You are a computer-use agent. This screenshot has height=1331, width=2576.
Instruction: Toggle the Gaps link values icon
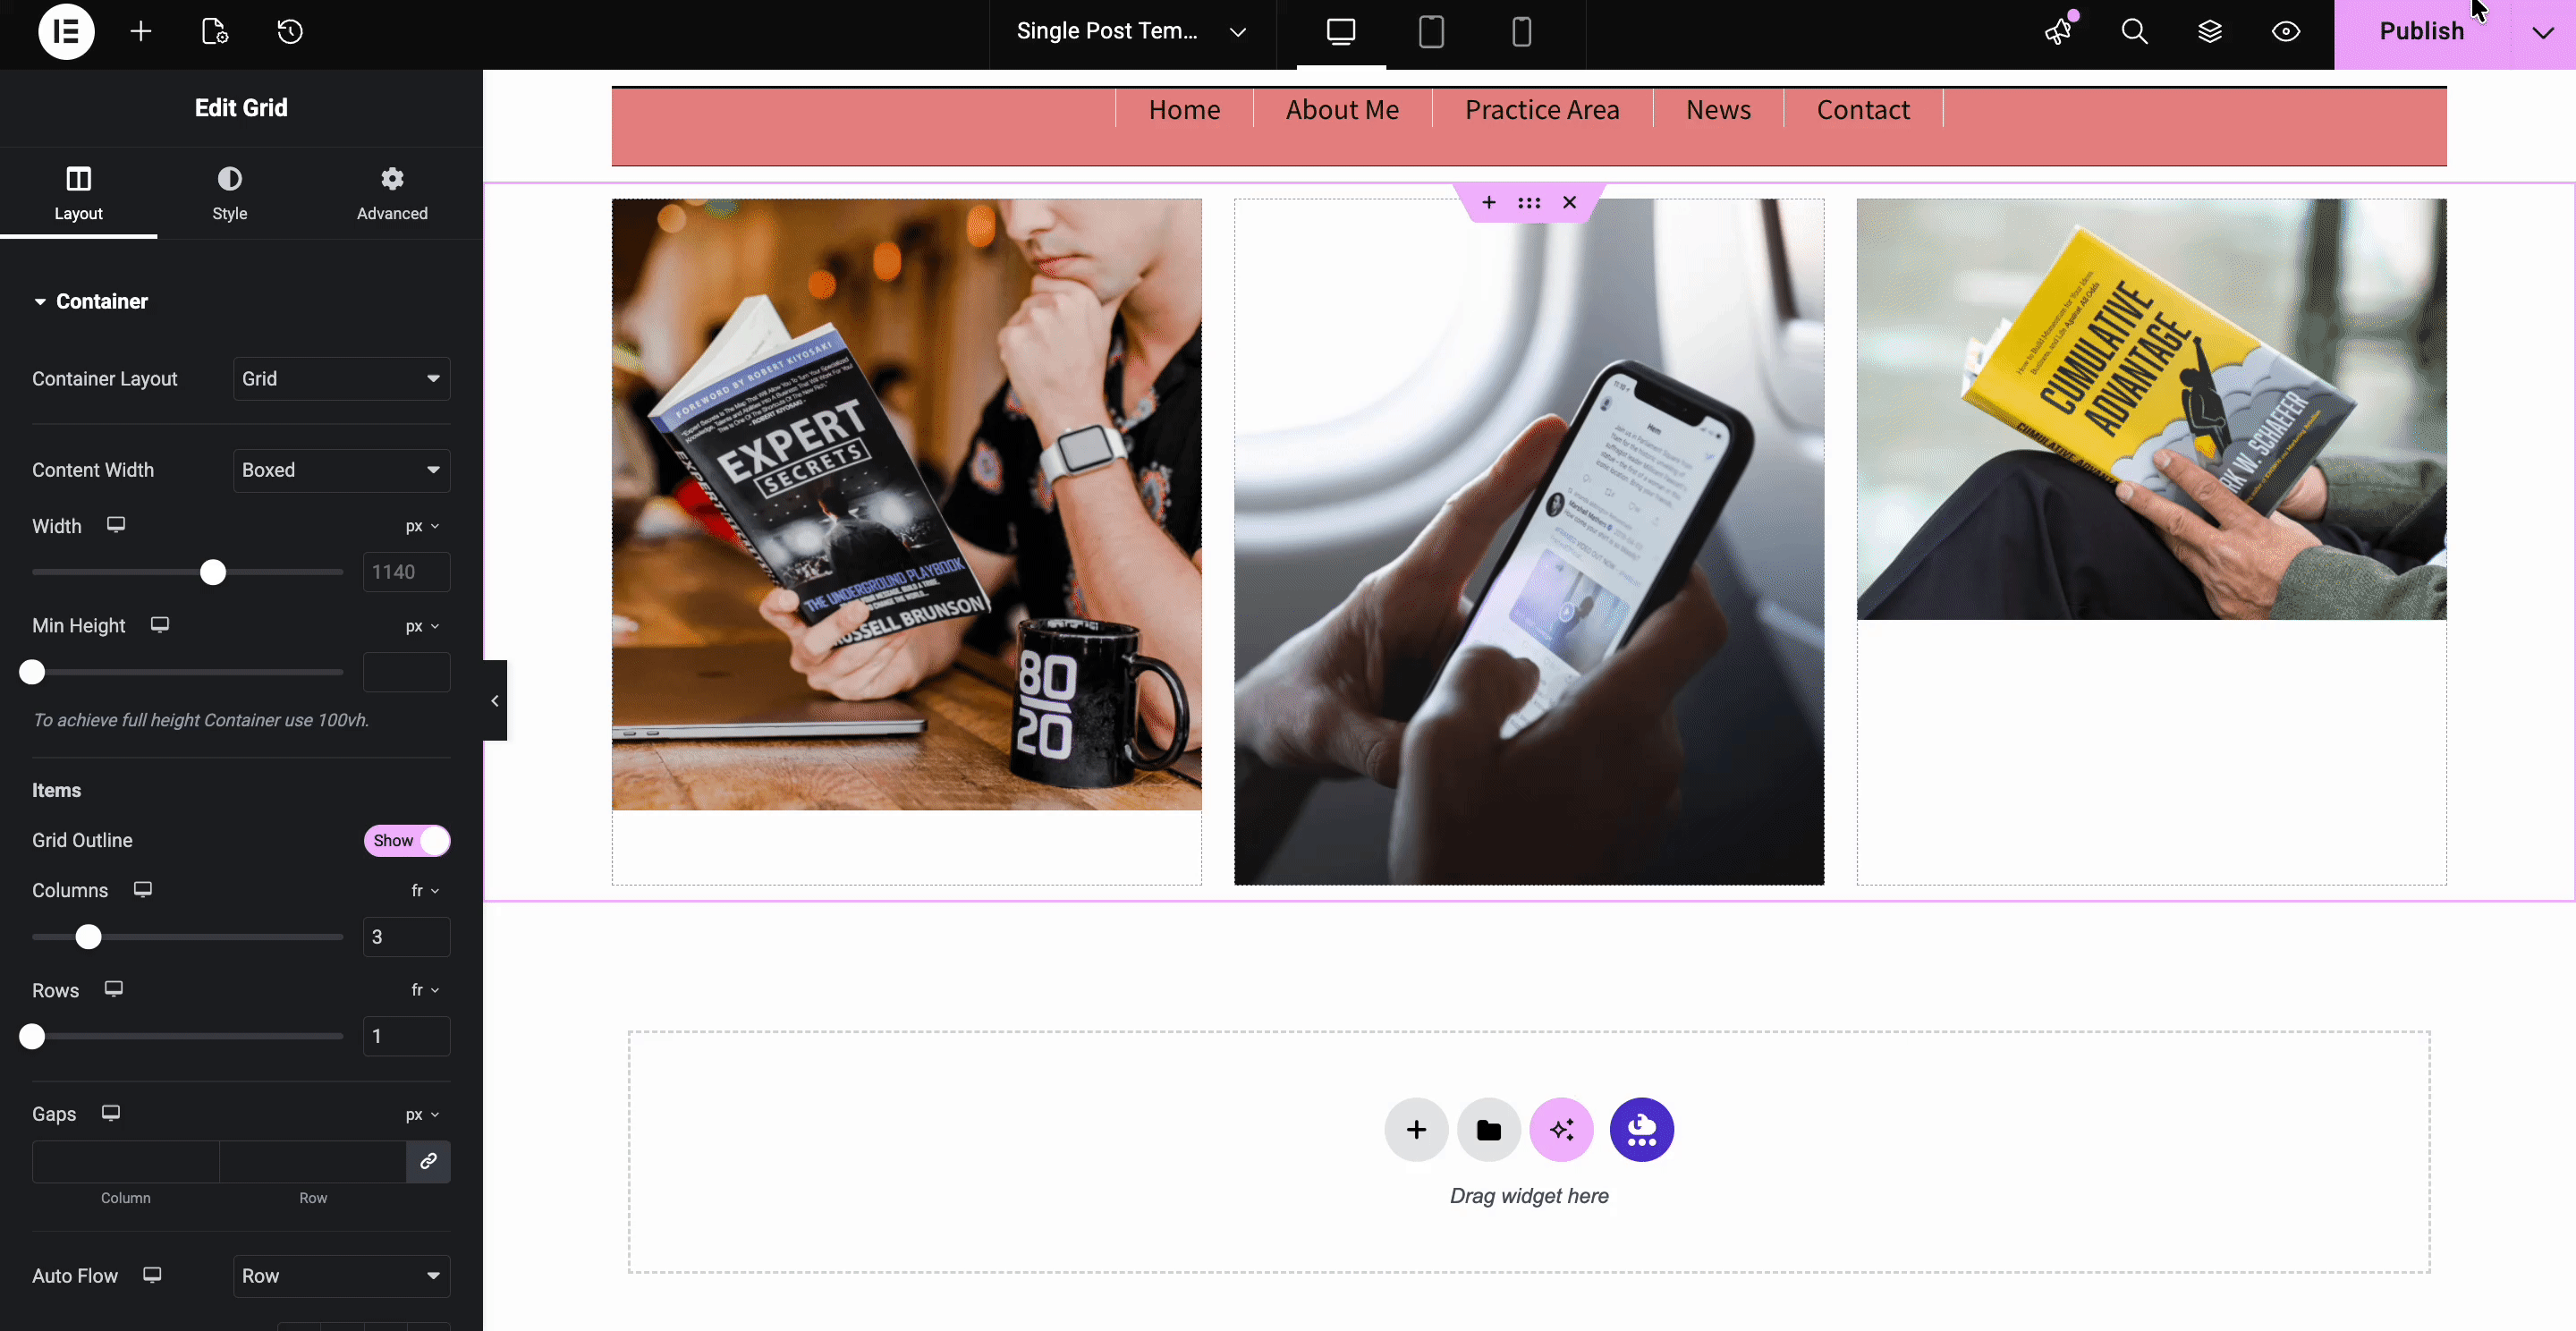(x=429, y=1162)
